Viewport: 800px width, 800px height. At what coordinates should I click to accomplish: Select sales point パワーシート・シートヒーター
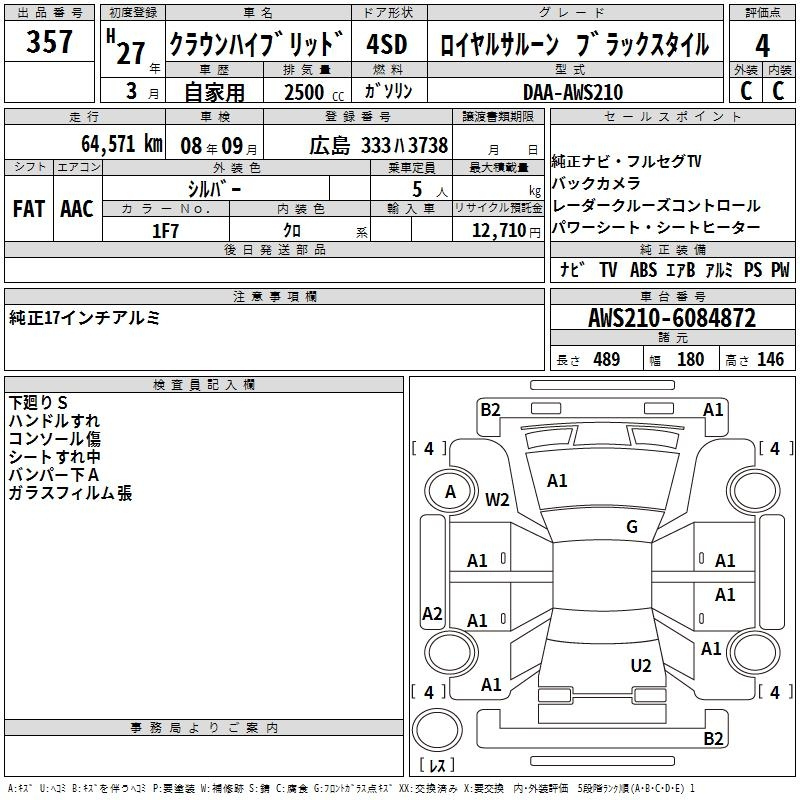click(x=656, y=227)
